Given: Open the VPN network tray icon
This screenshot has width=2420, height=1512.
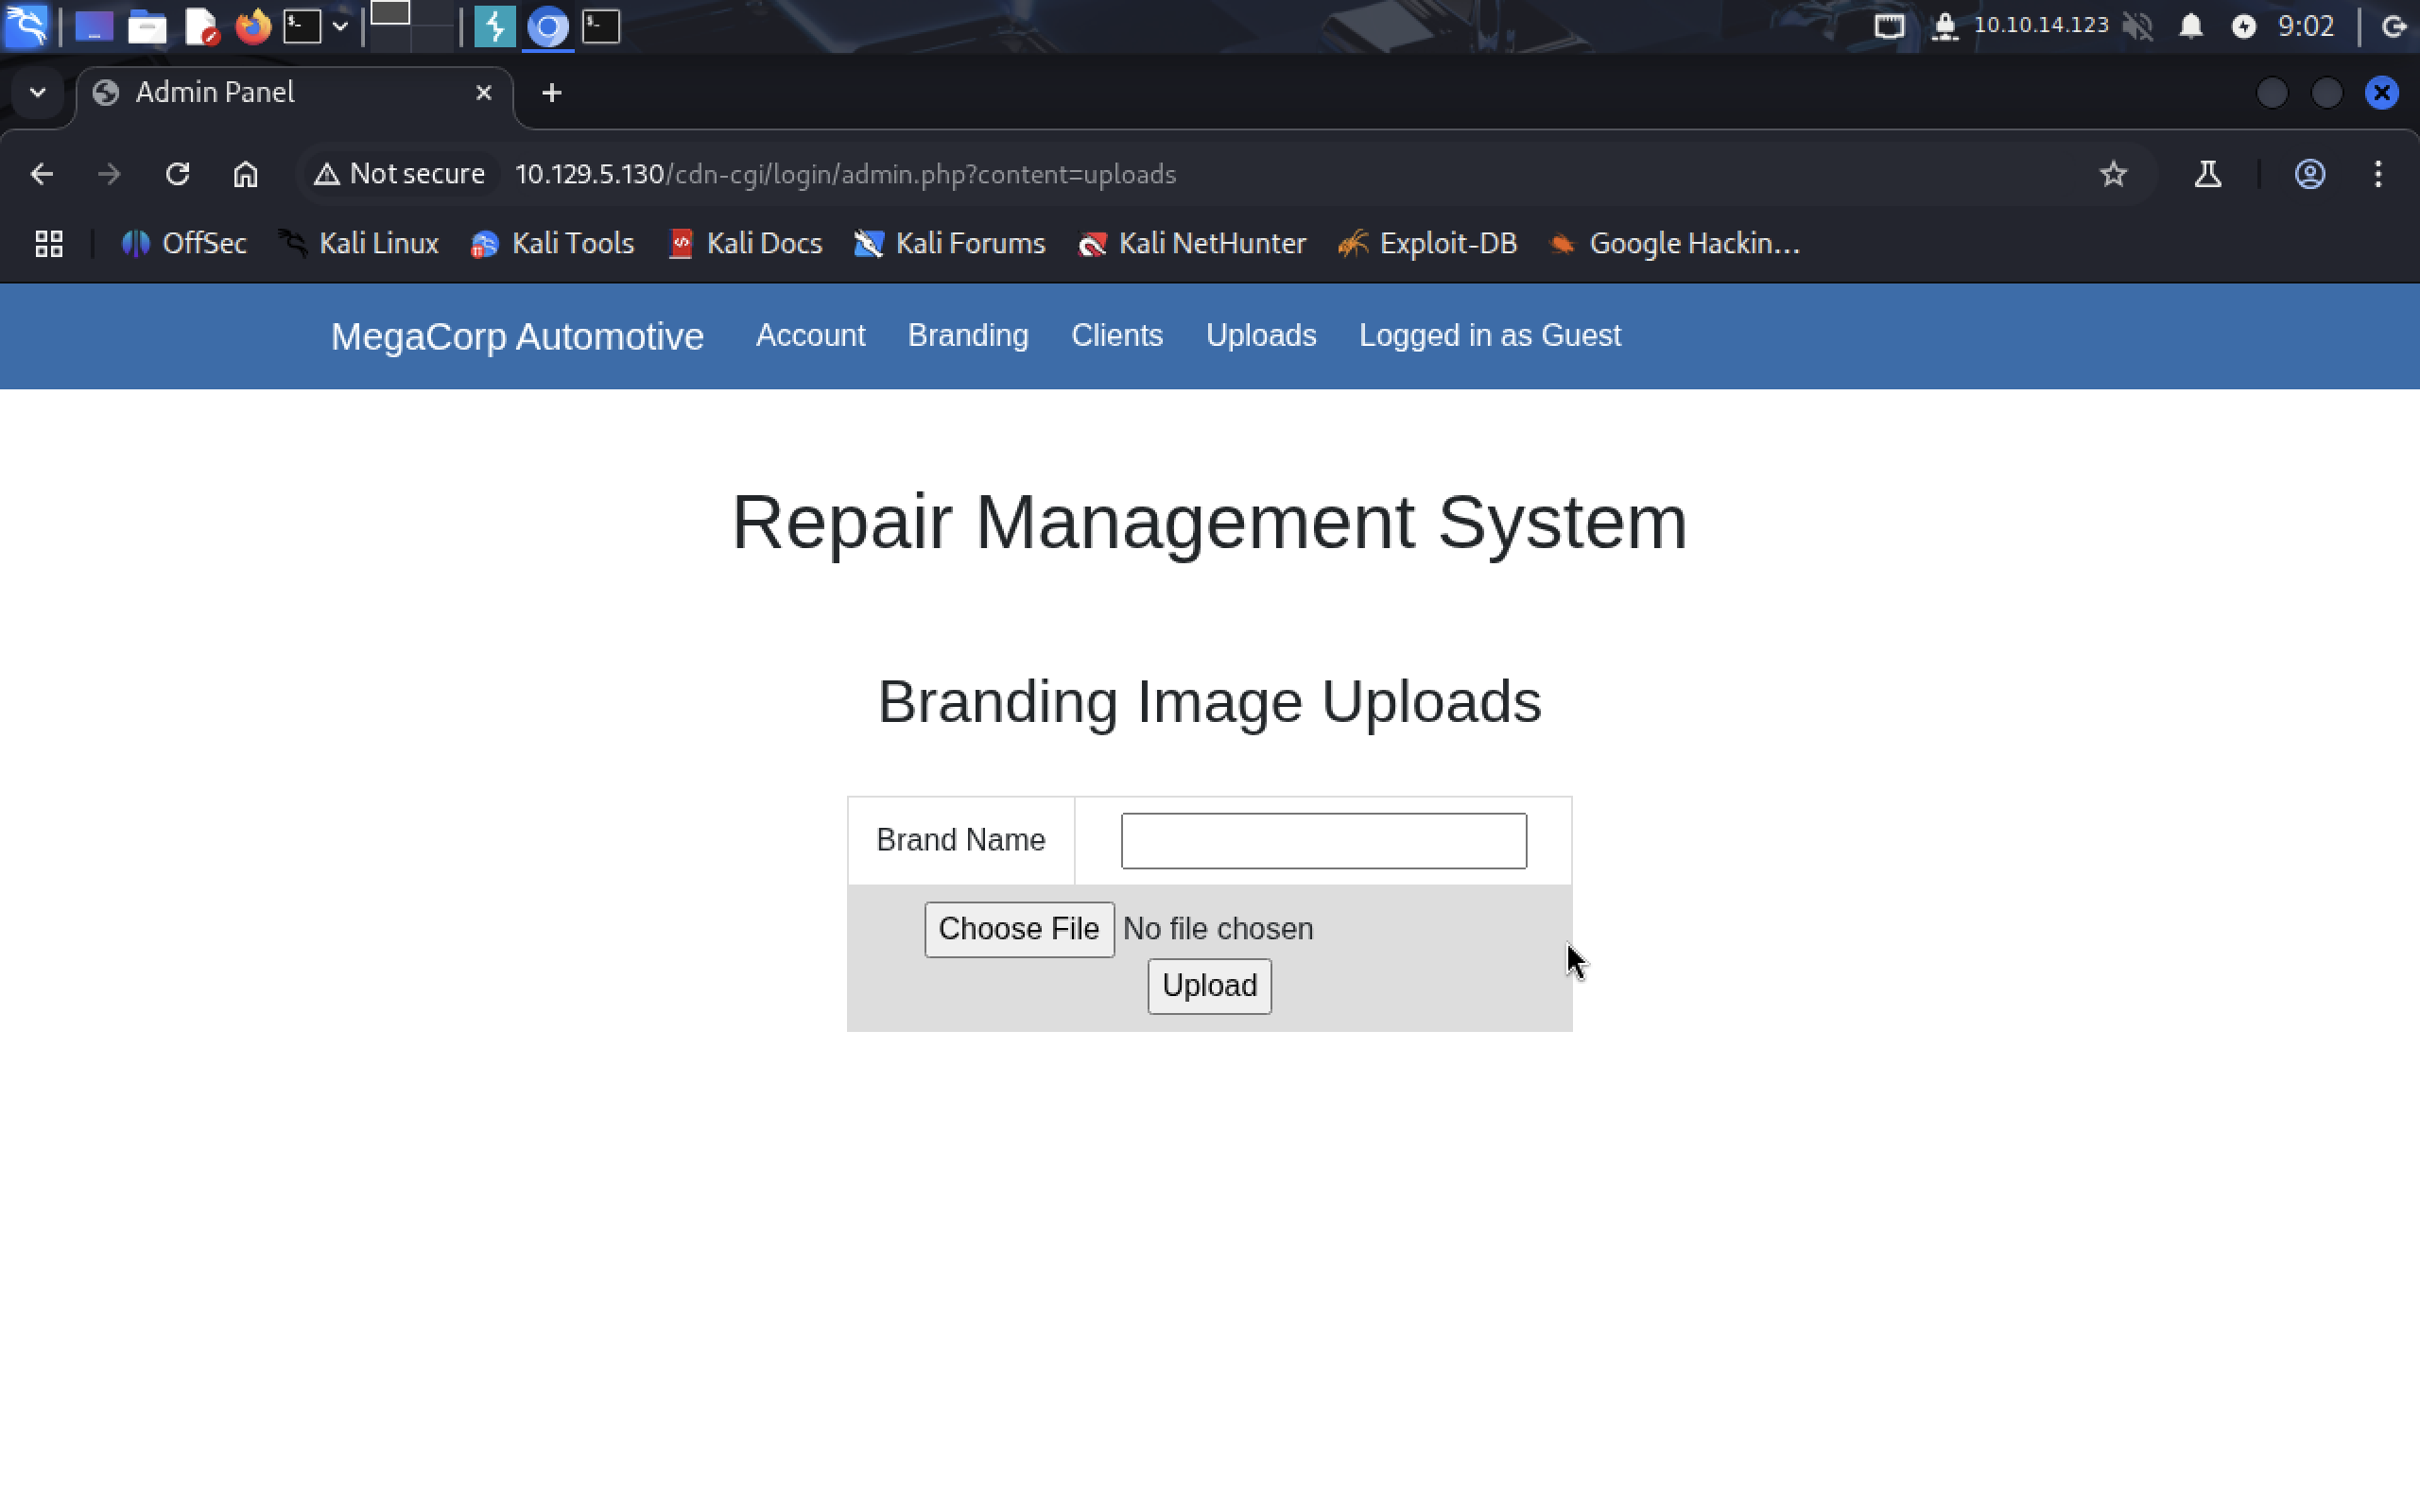Looking at the screenshot, I should [1944, 26].
